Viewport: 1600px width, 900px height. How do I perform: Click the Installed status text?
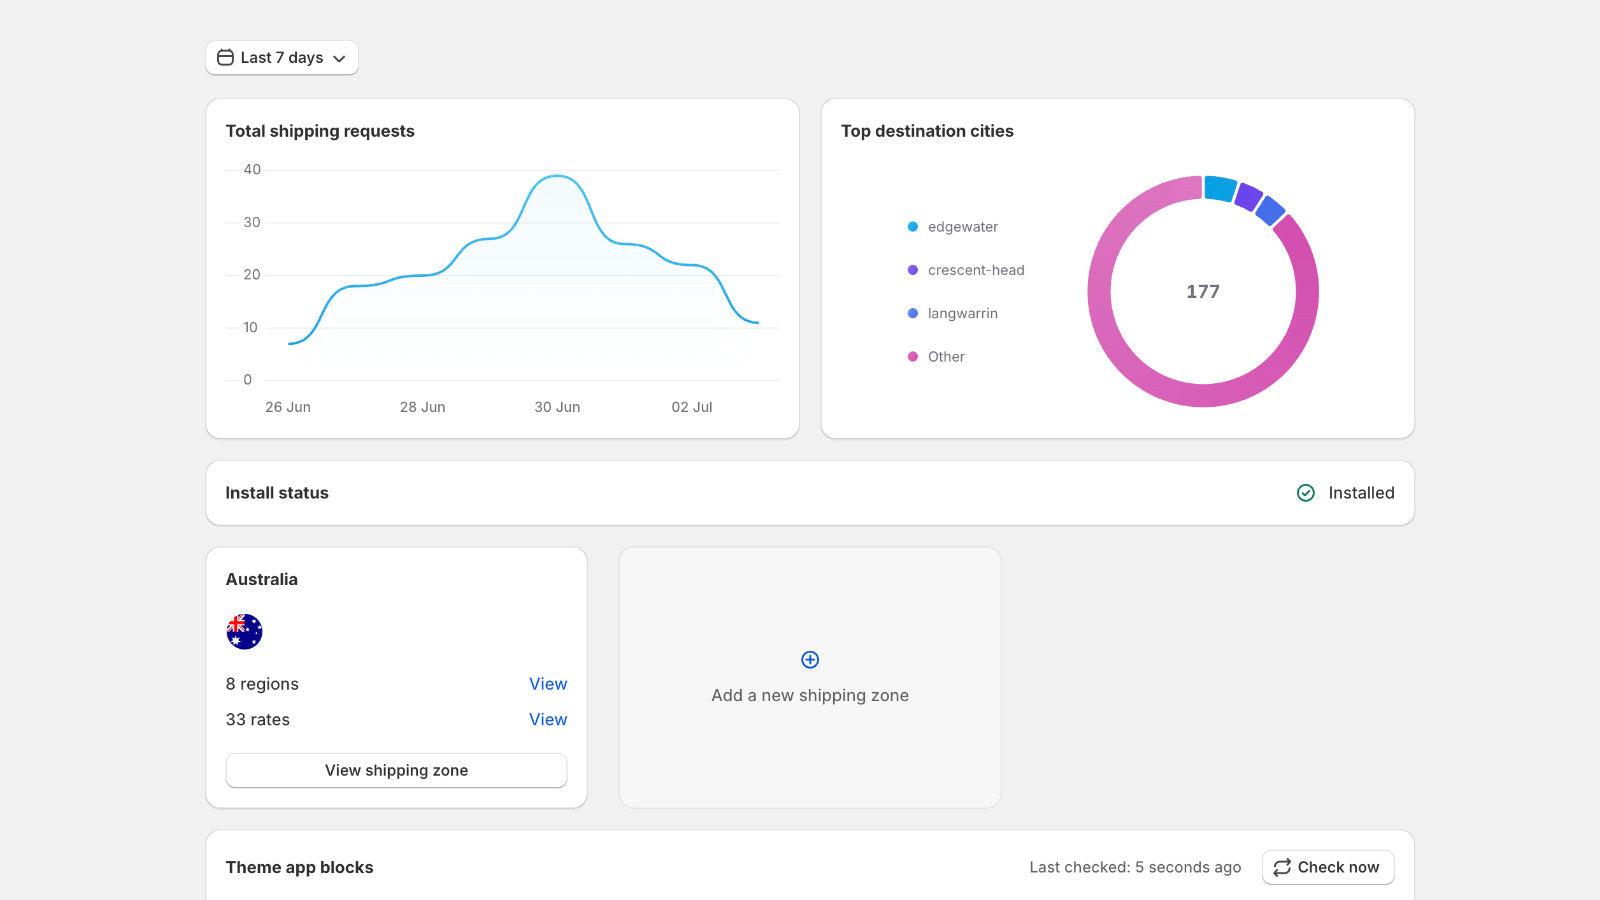tap(1361, 493)
